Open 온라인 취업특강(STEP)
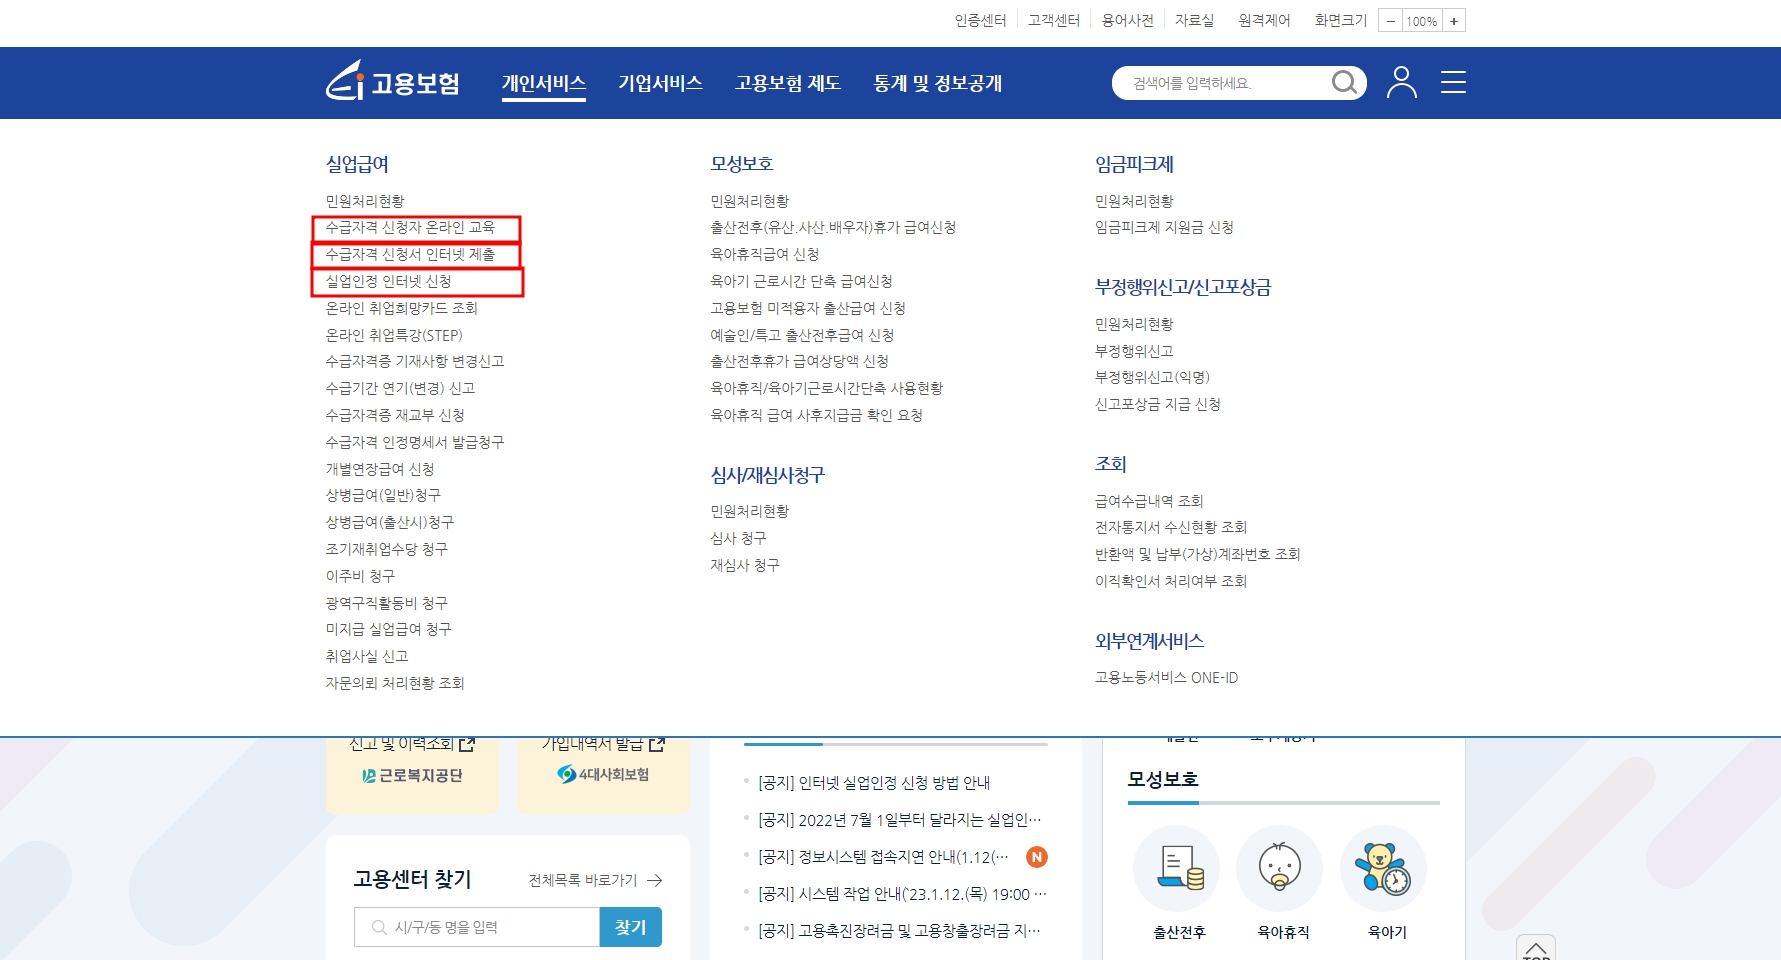 (394, 335)
